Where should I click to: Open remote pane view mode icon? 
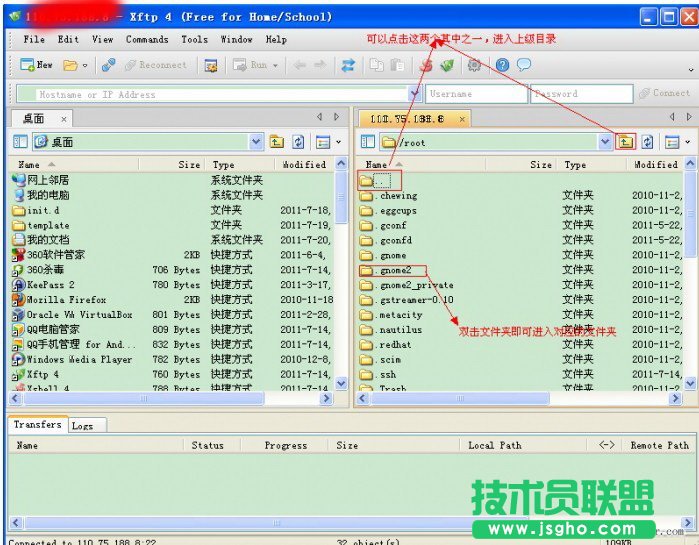pyautogui.click(x=672, y=142)
